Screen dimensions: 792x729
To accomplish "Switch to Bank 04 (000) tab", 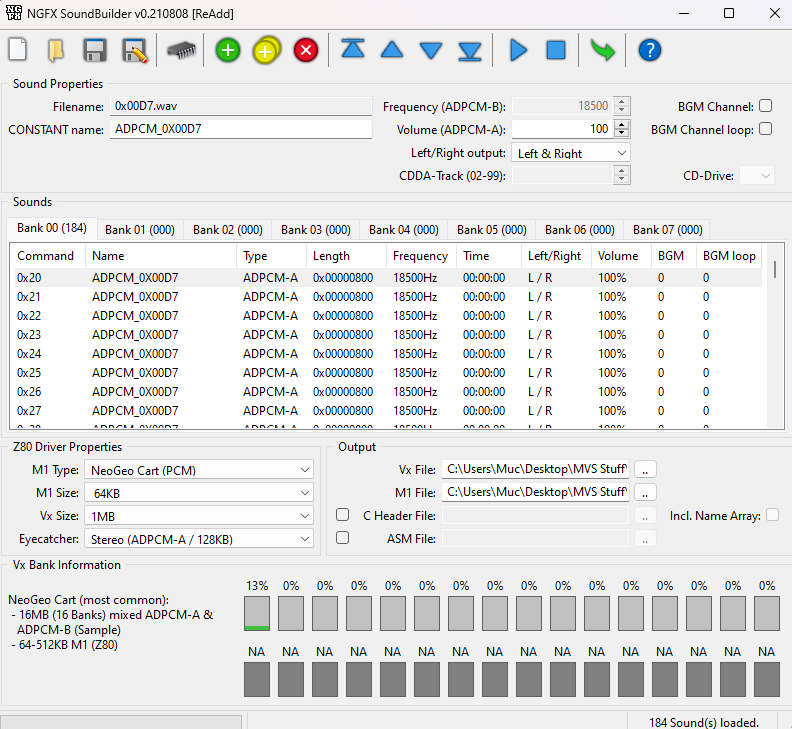I will pyautogui.click(x=404, y=230).
